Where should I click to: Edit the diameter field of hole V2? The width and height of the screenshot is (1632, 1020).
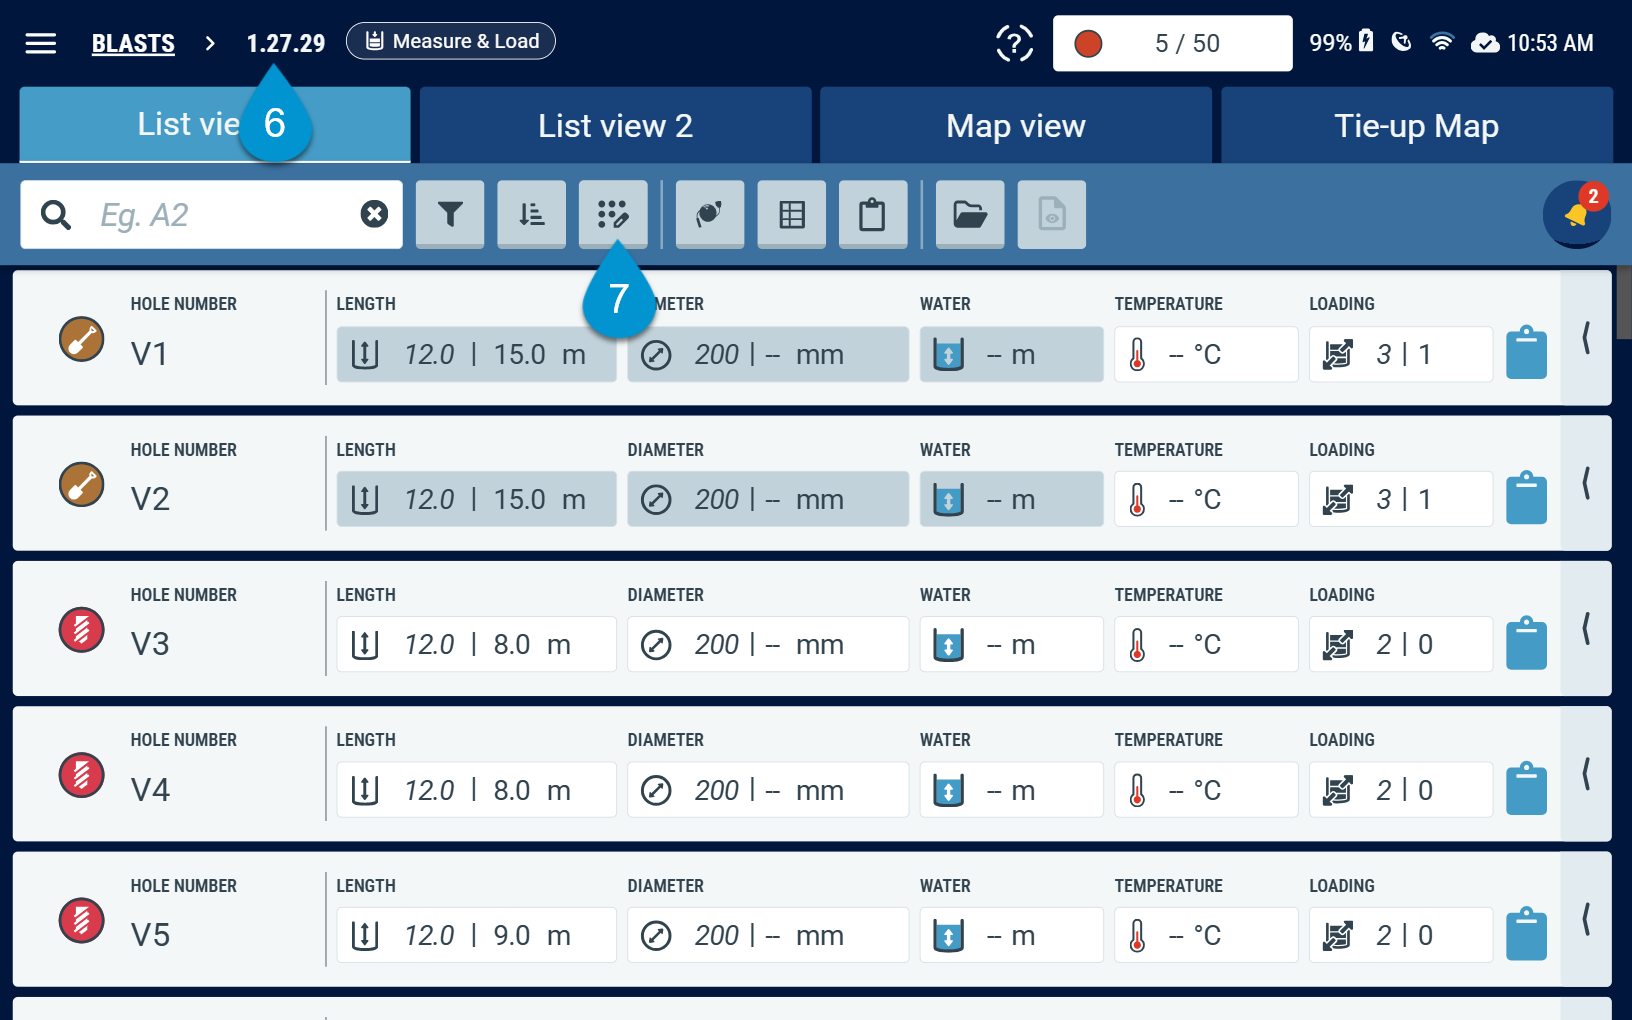point(768,499)
